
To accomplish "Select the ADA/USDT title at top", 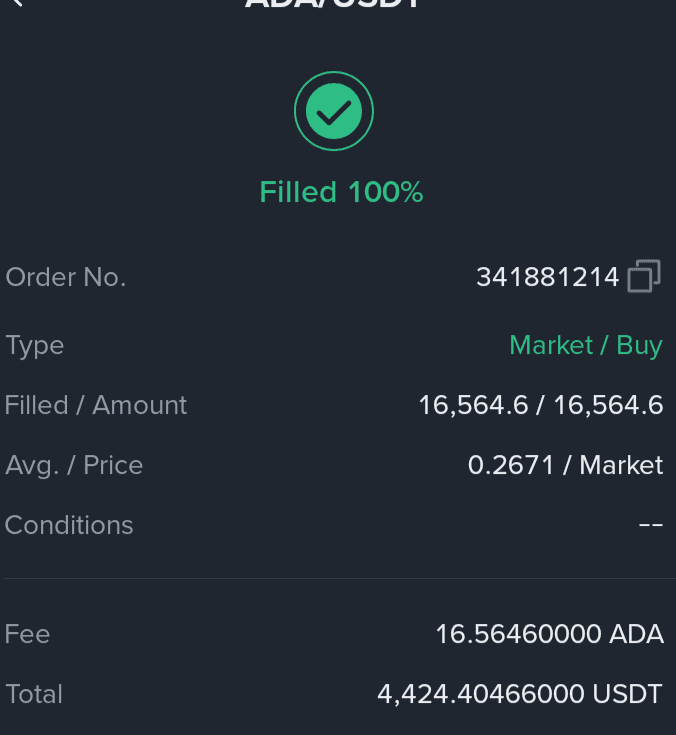I will coord(334,4).
